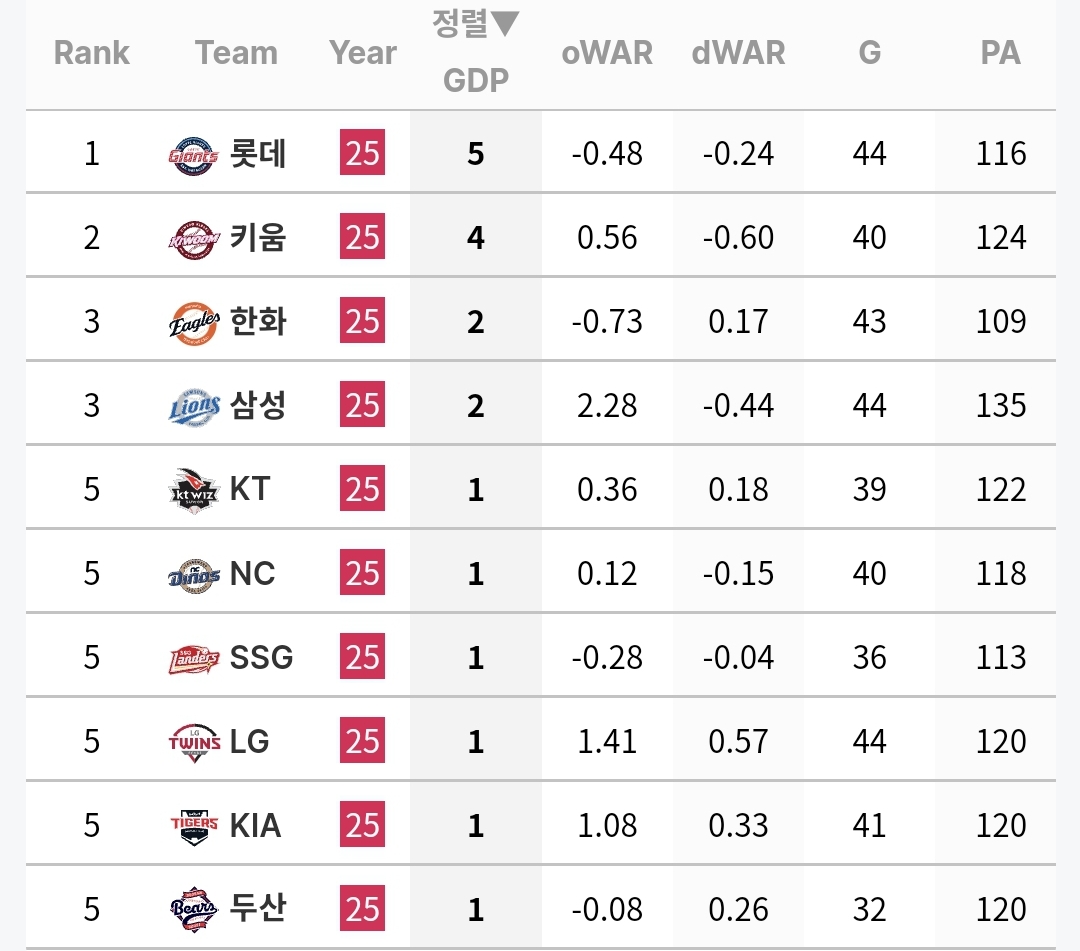The width and height of the screenshot is (1080, 951).
Task: Select the Hanwha Eagles logo
Action: pos(194,322)
